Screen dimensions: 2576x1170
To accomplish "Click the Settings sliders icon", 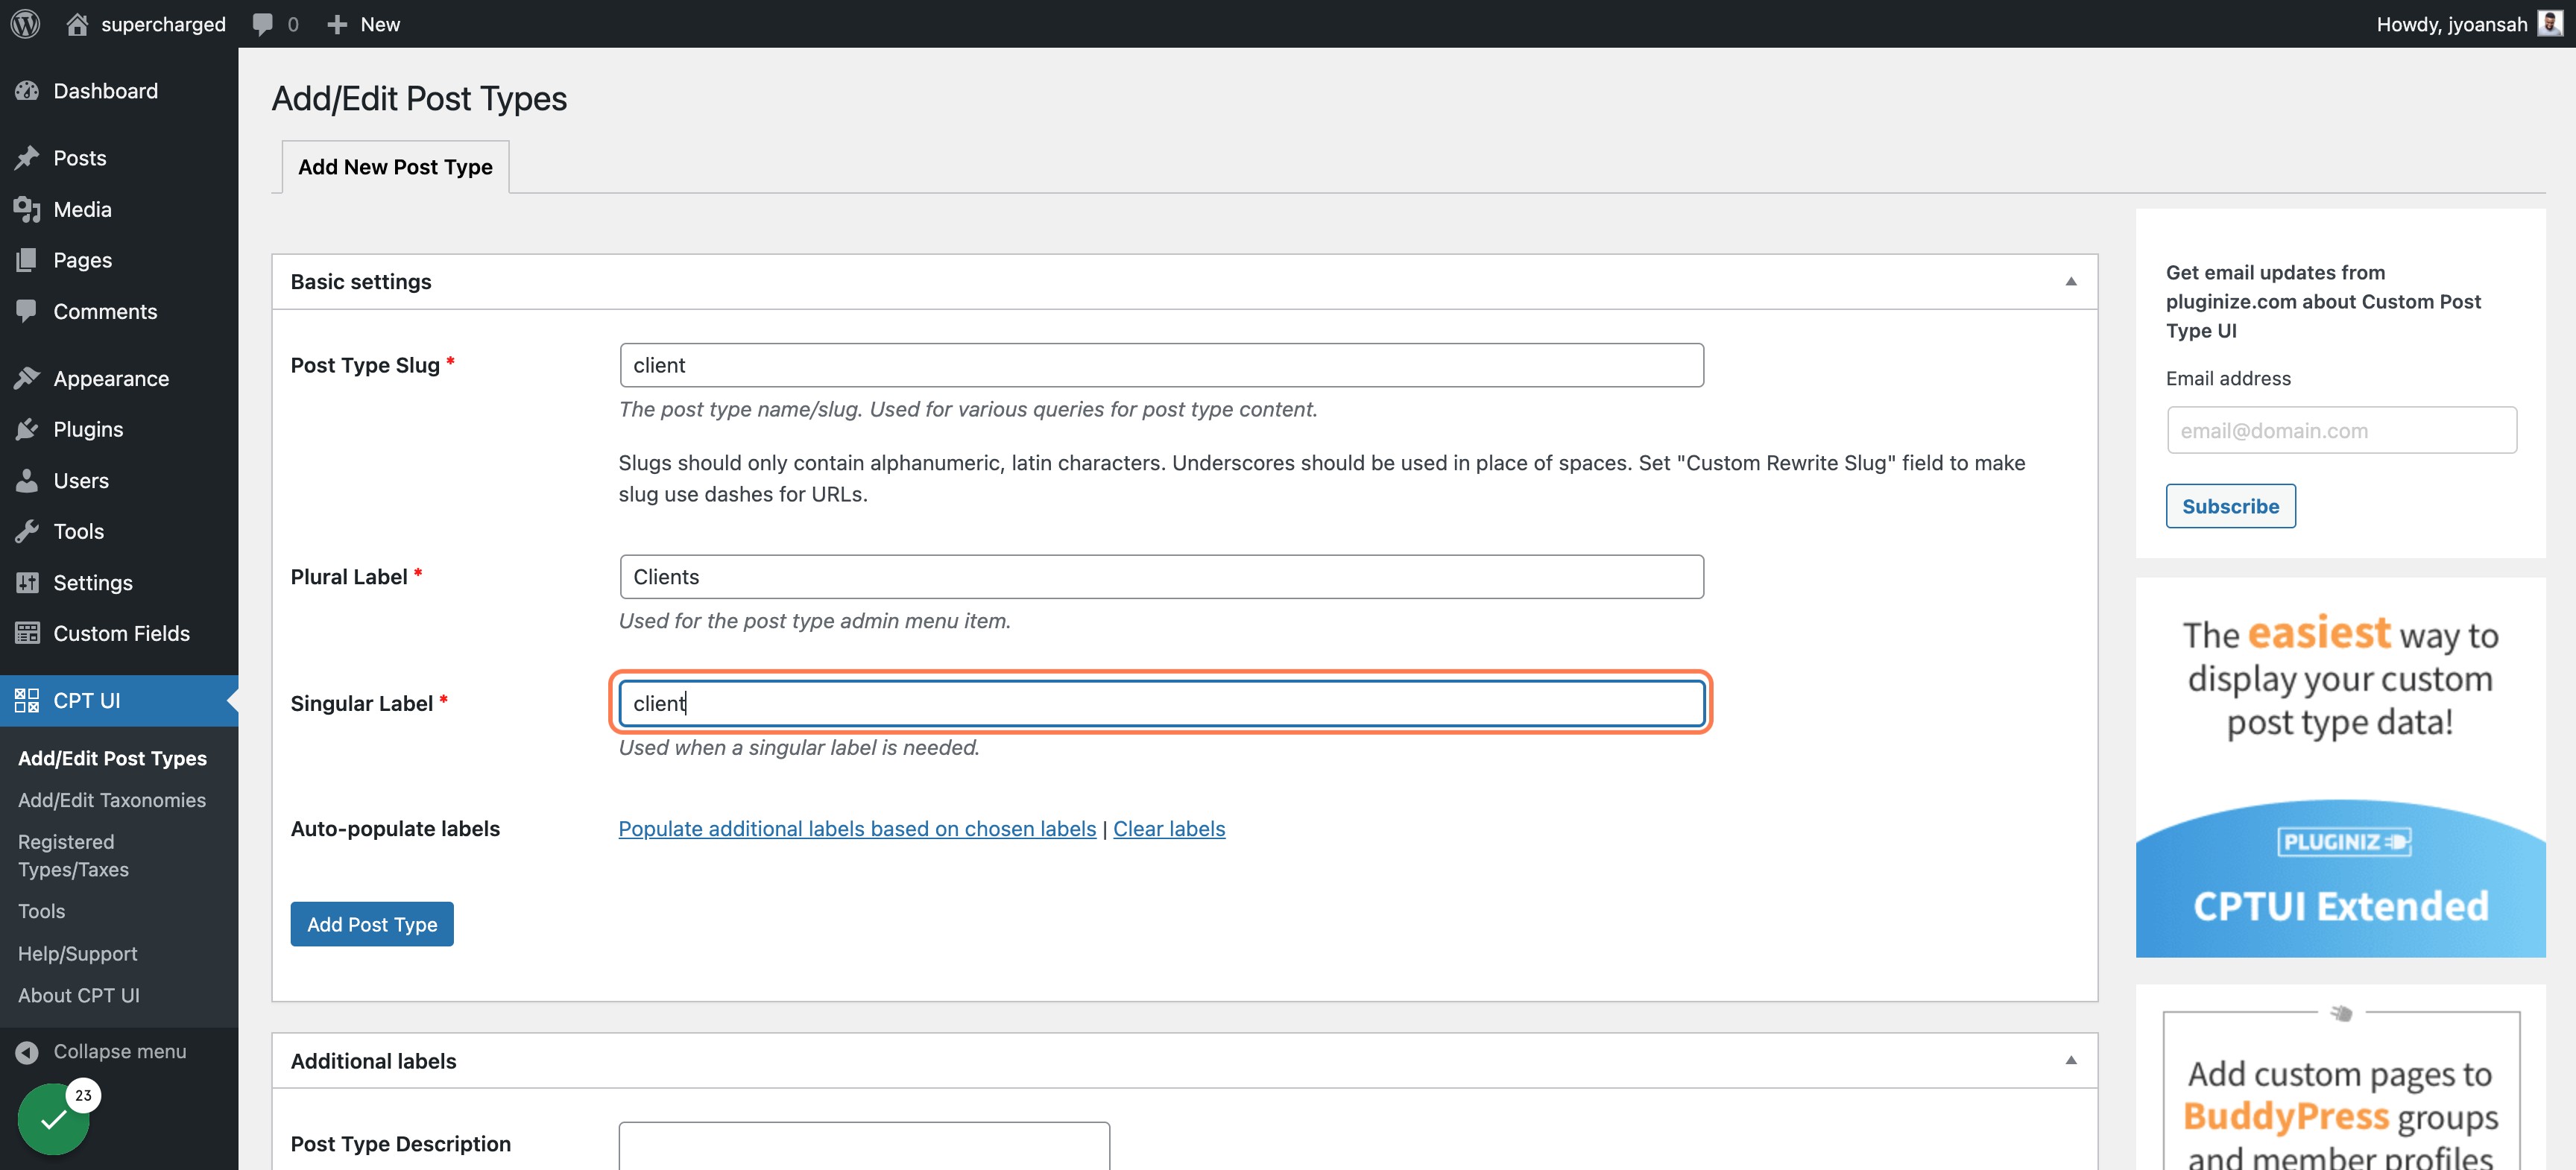I will tap(27, 582).
